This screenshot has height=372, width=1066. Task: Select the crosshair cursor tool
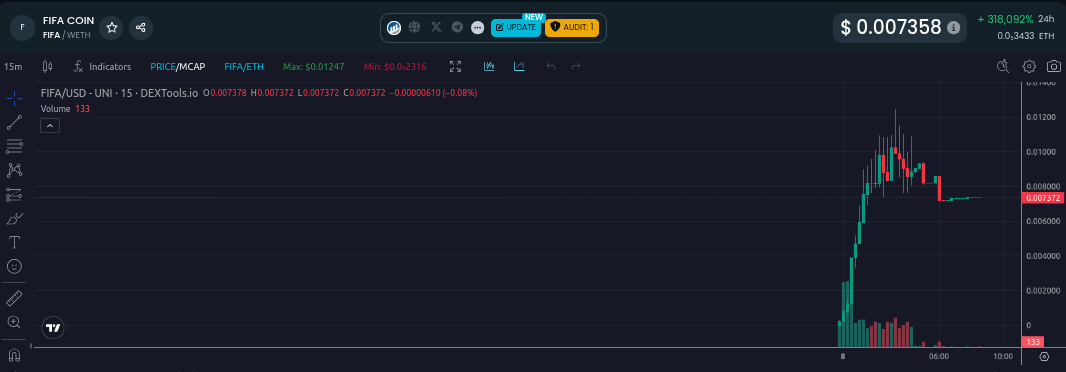coord(14,99)
